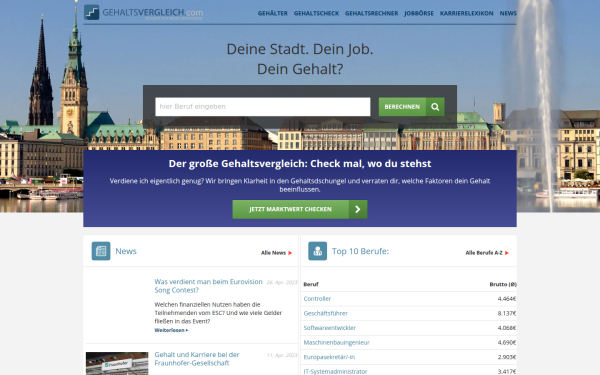Open the Europasekretär/-in job link
The image size is (600, 375).
click(329, 357)
